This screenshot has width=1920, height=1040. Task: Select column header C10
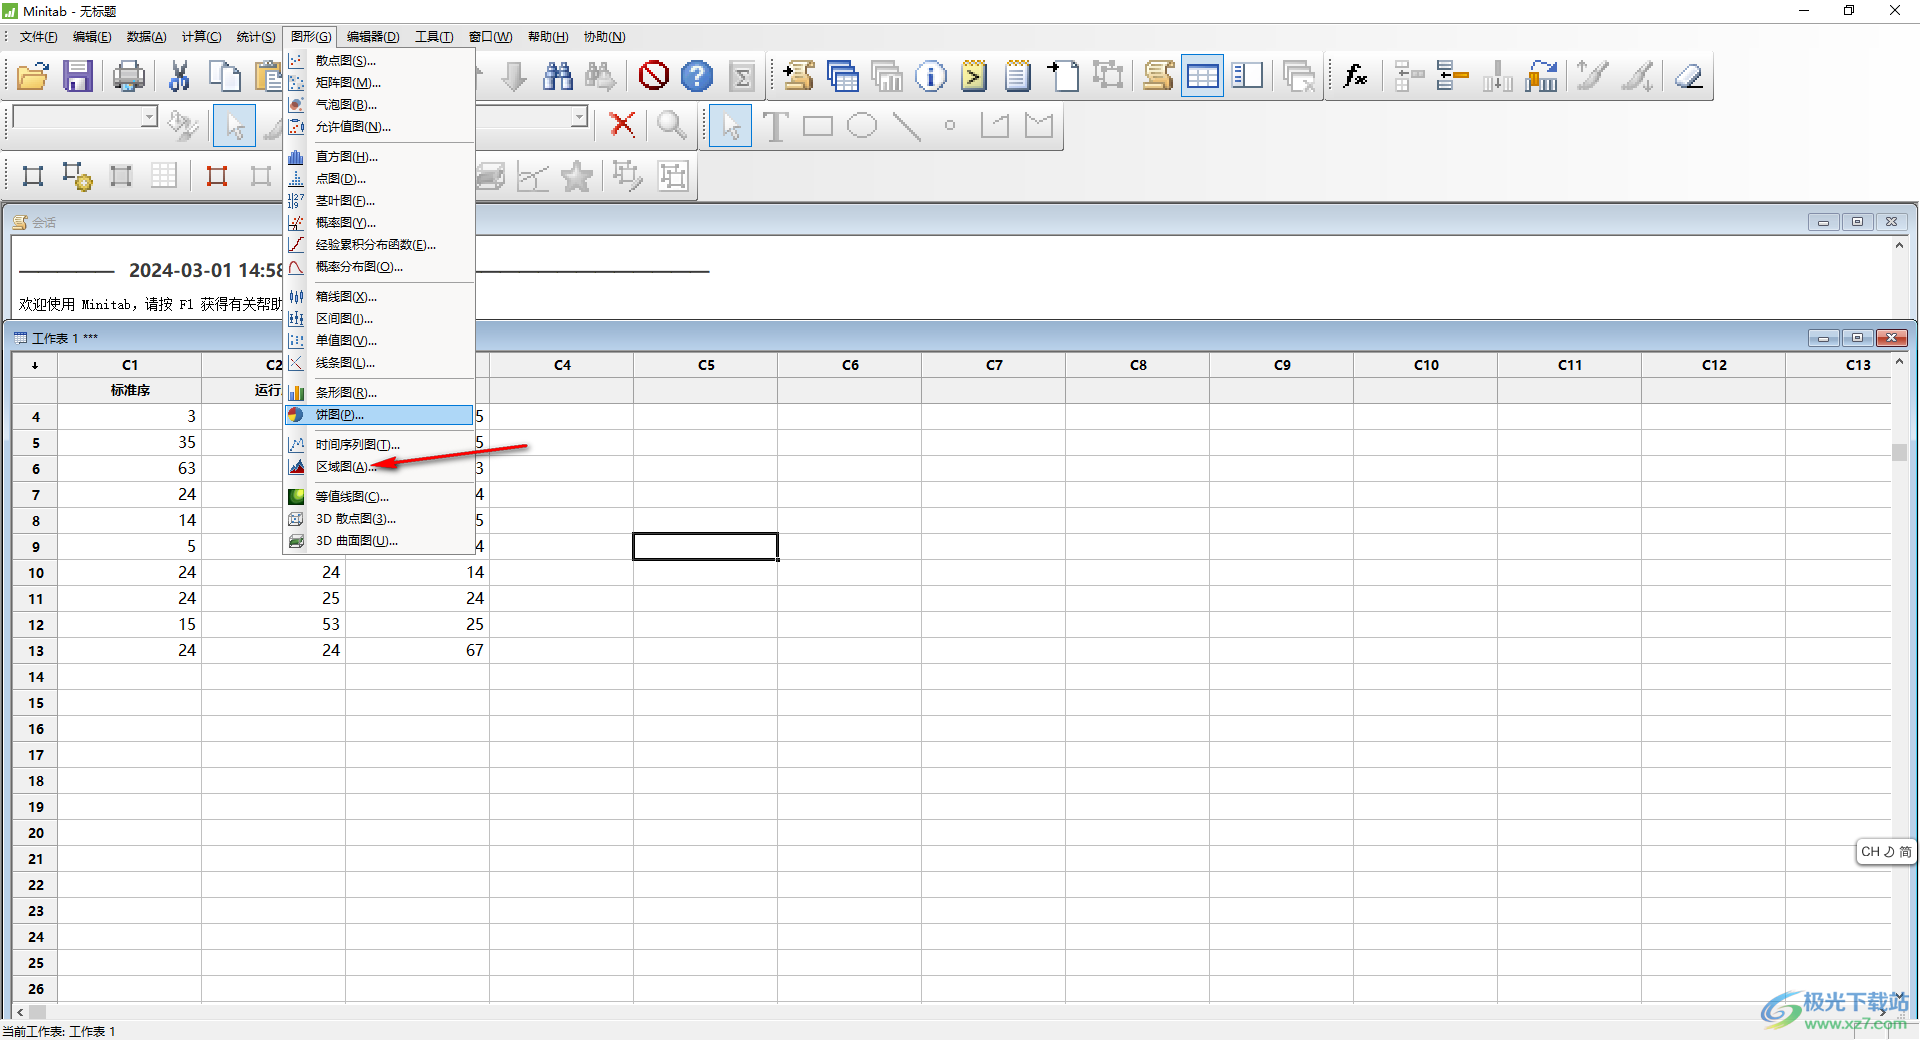coord(1426,365)
